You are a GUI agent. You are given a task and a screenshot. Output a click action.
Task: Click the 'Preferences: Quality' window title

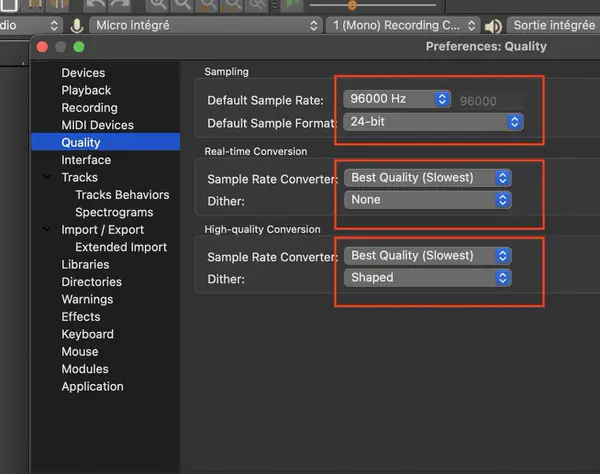[486, 46]
